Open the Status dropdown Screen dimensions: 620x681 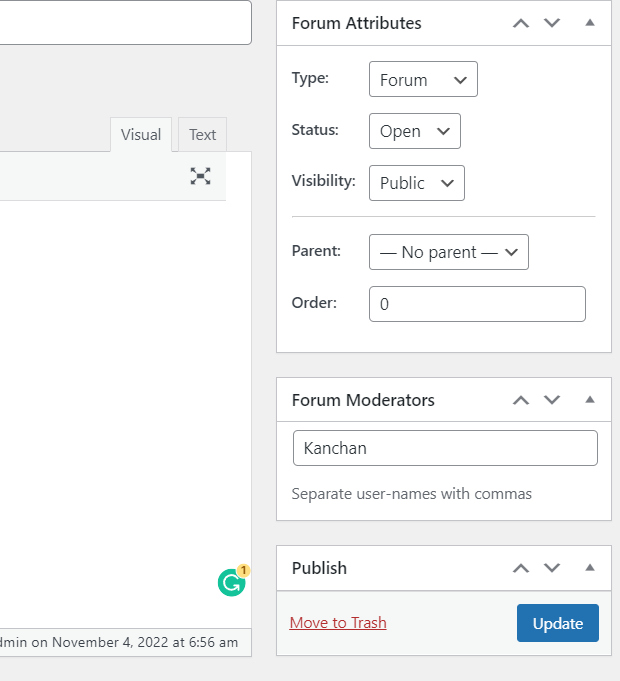pyautogui.click(x=414, y=131)
